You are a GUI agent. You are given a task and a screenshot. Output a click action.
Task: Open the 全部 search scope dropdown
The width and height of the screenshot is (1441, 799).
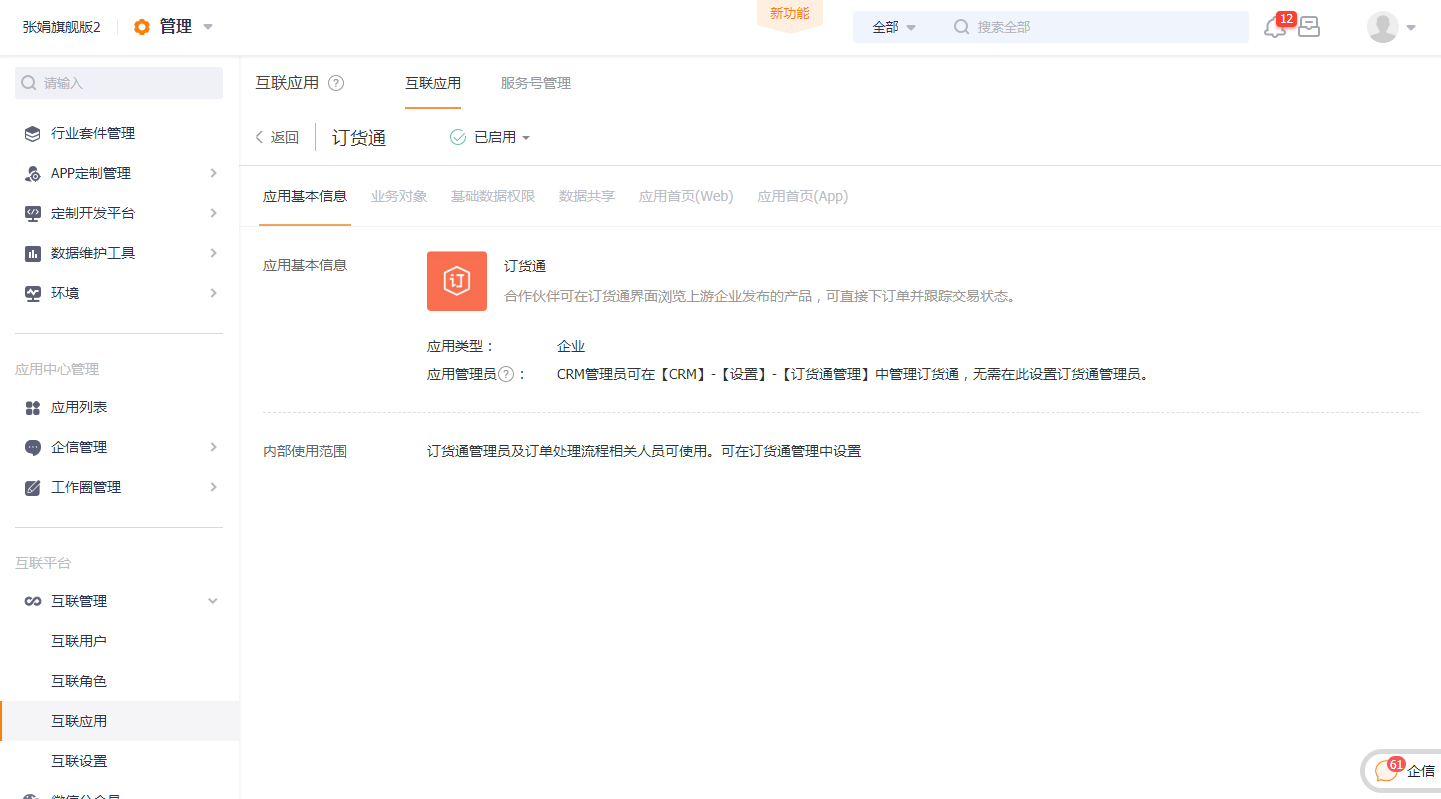[x=894, y=27]
